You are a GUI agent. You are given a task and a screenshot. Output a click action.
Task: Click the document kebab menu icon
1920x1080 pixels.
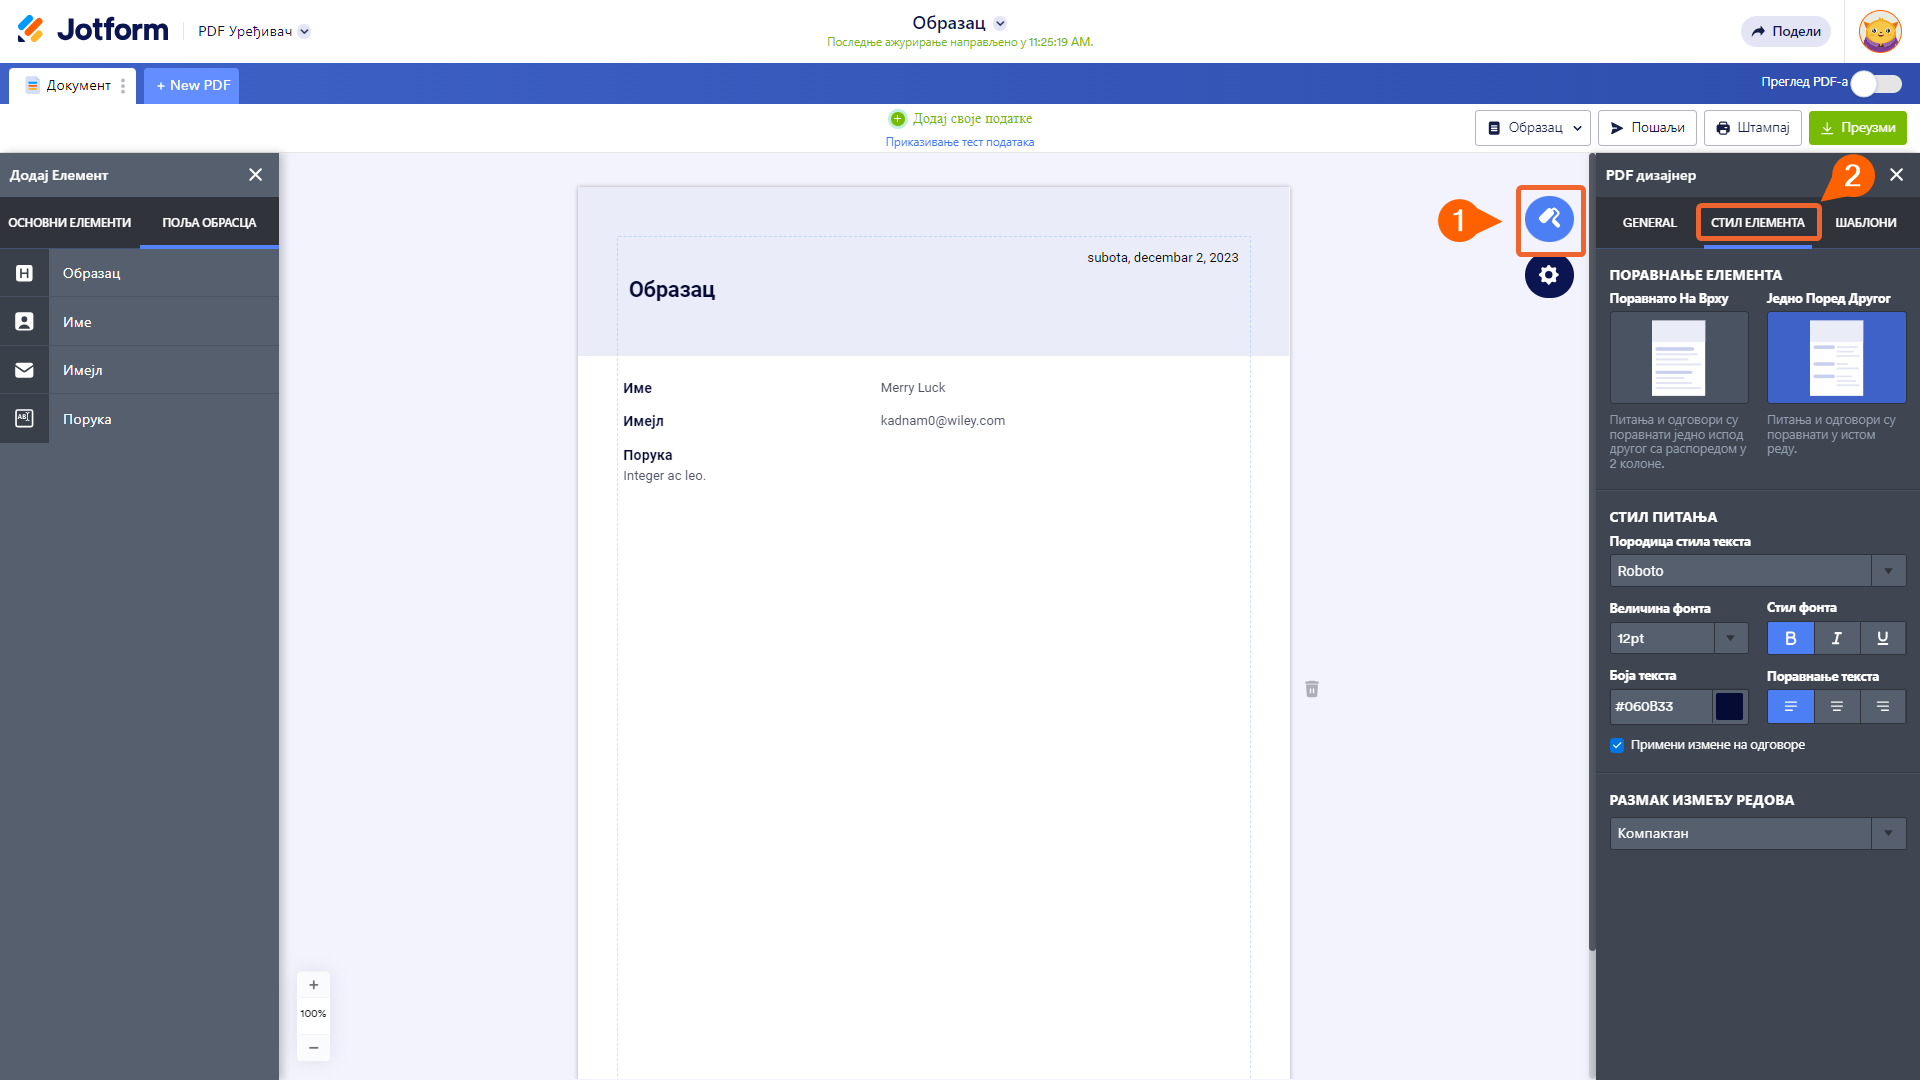pos(123,86)
